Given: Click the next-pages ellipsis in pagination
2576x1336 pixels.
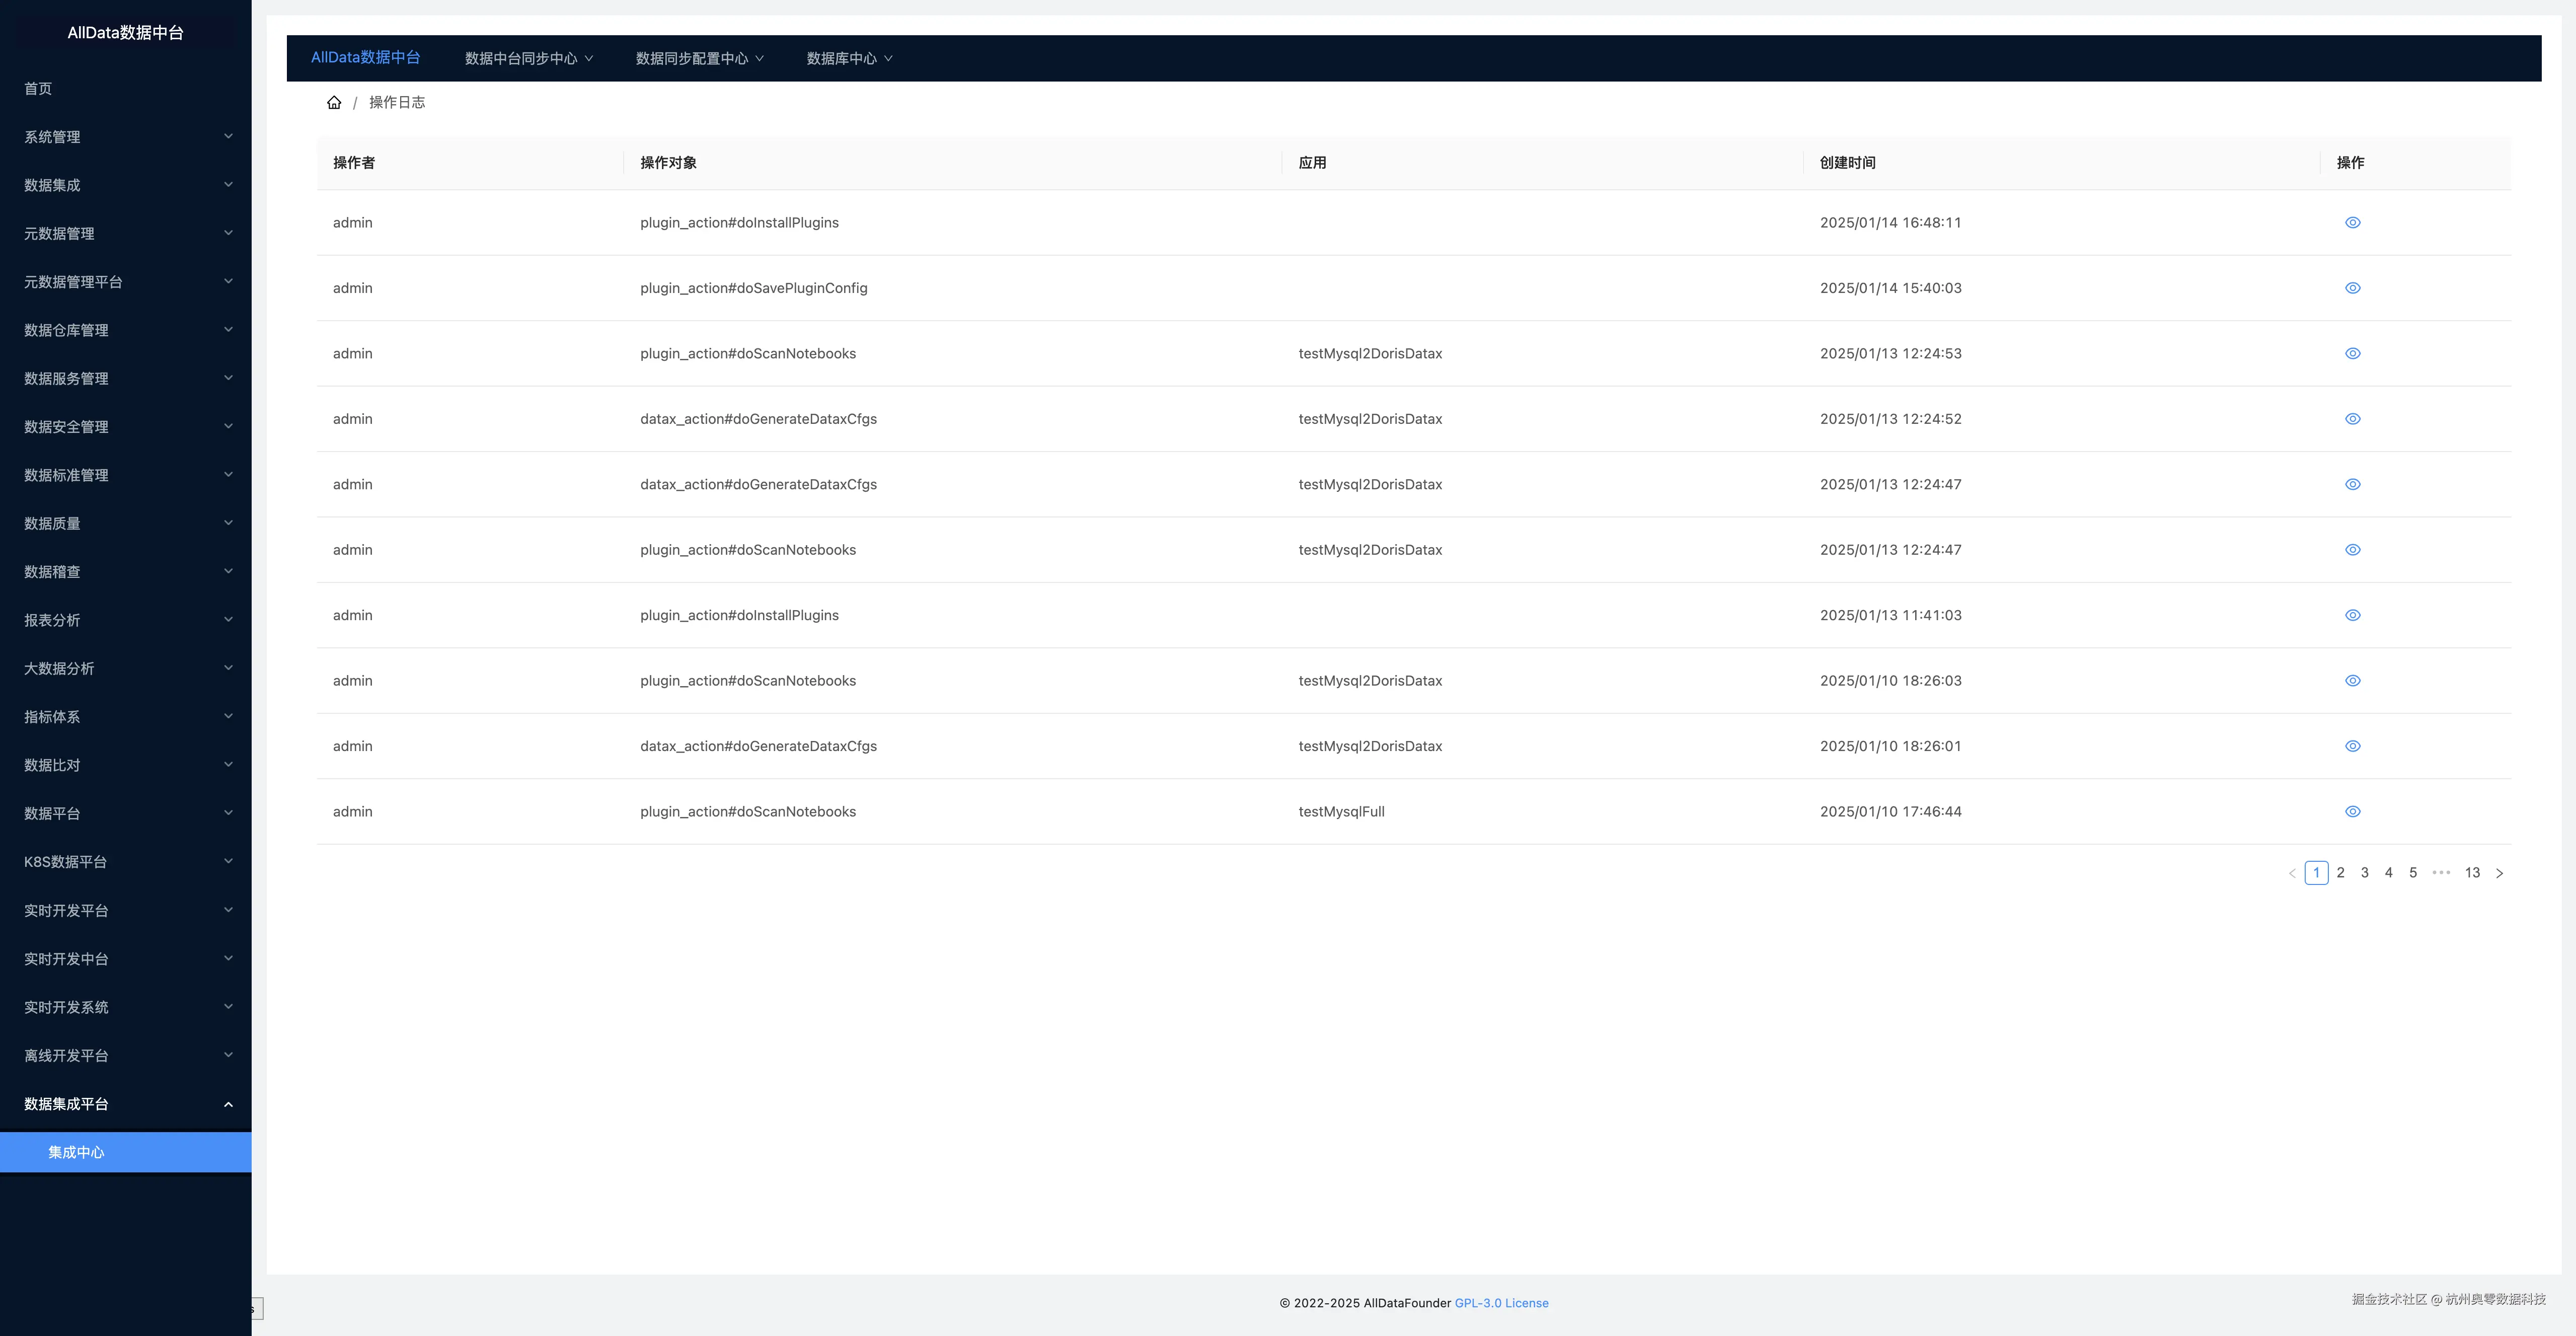Looking at the screenshot, I should pos(2441,873).
